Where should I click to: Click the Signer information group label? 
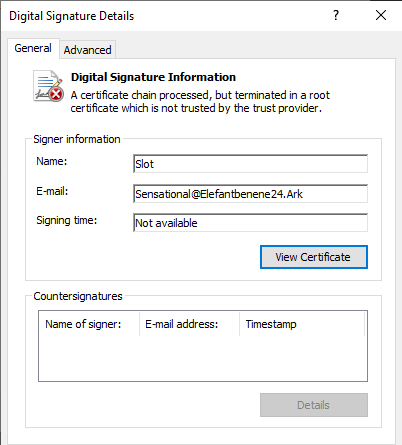[x=77, y=139]
